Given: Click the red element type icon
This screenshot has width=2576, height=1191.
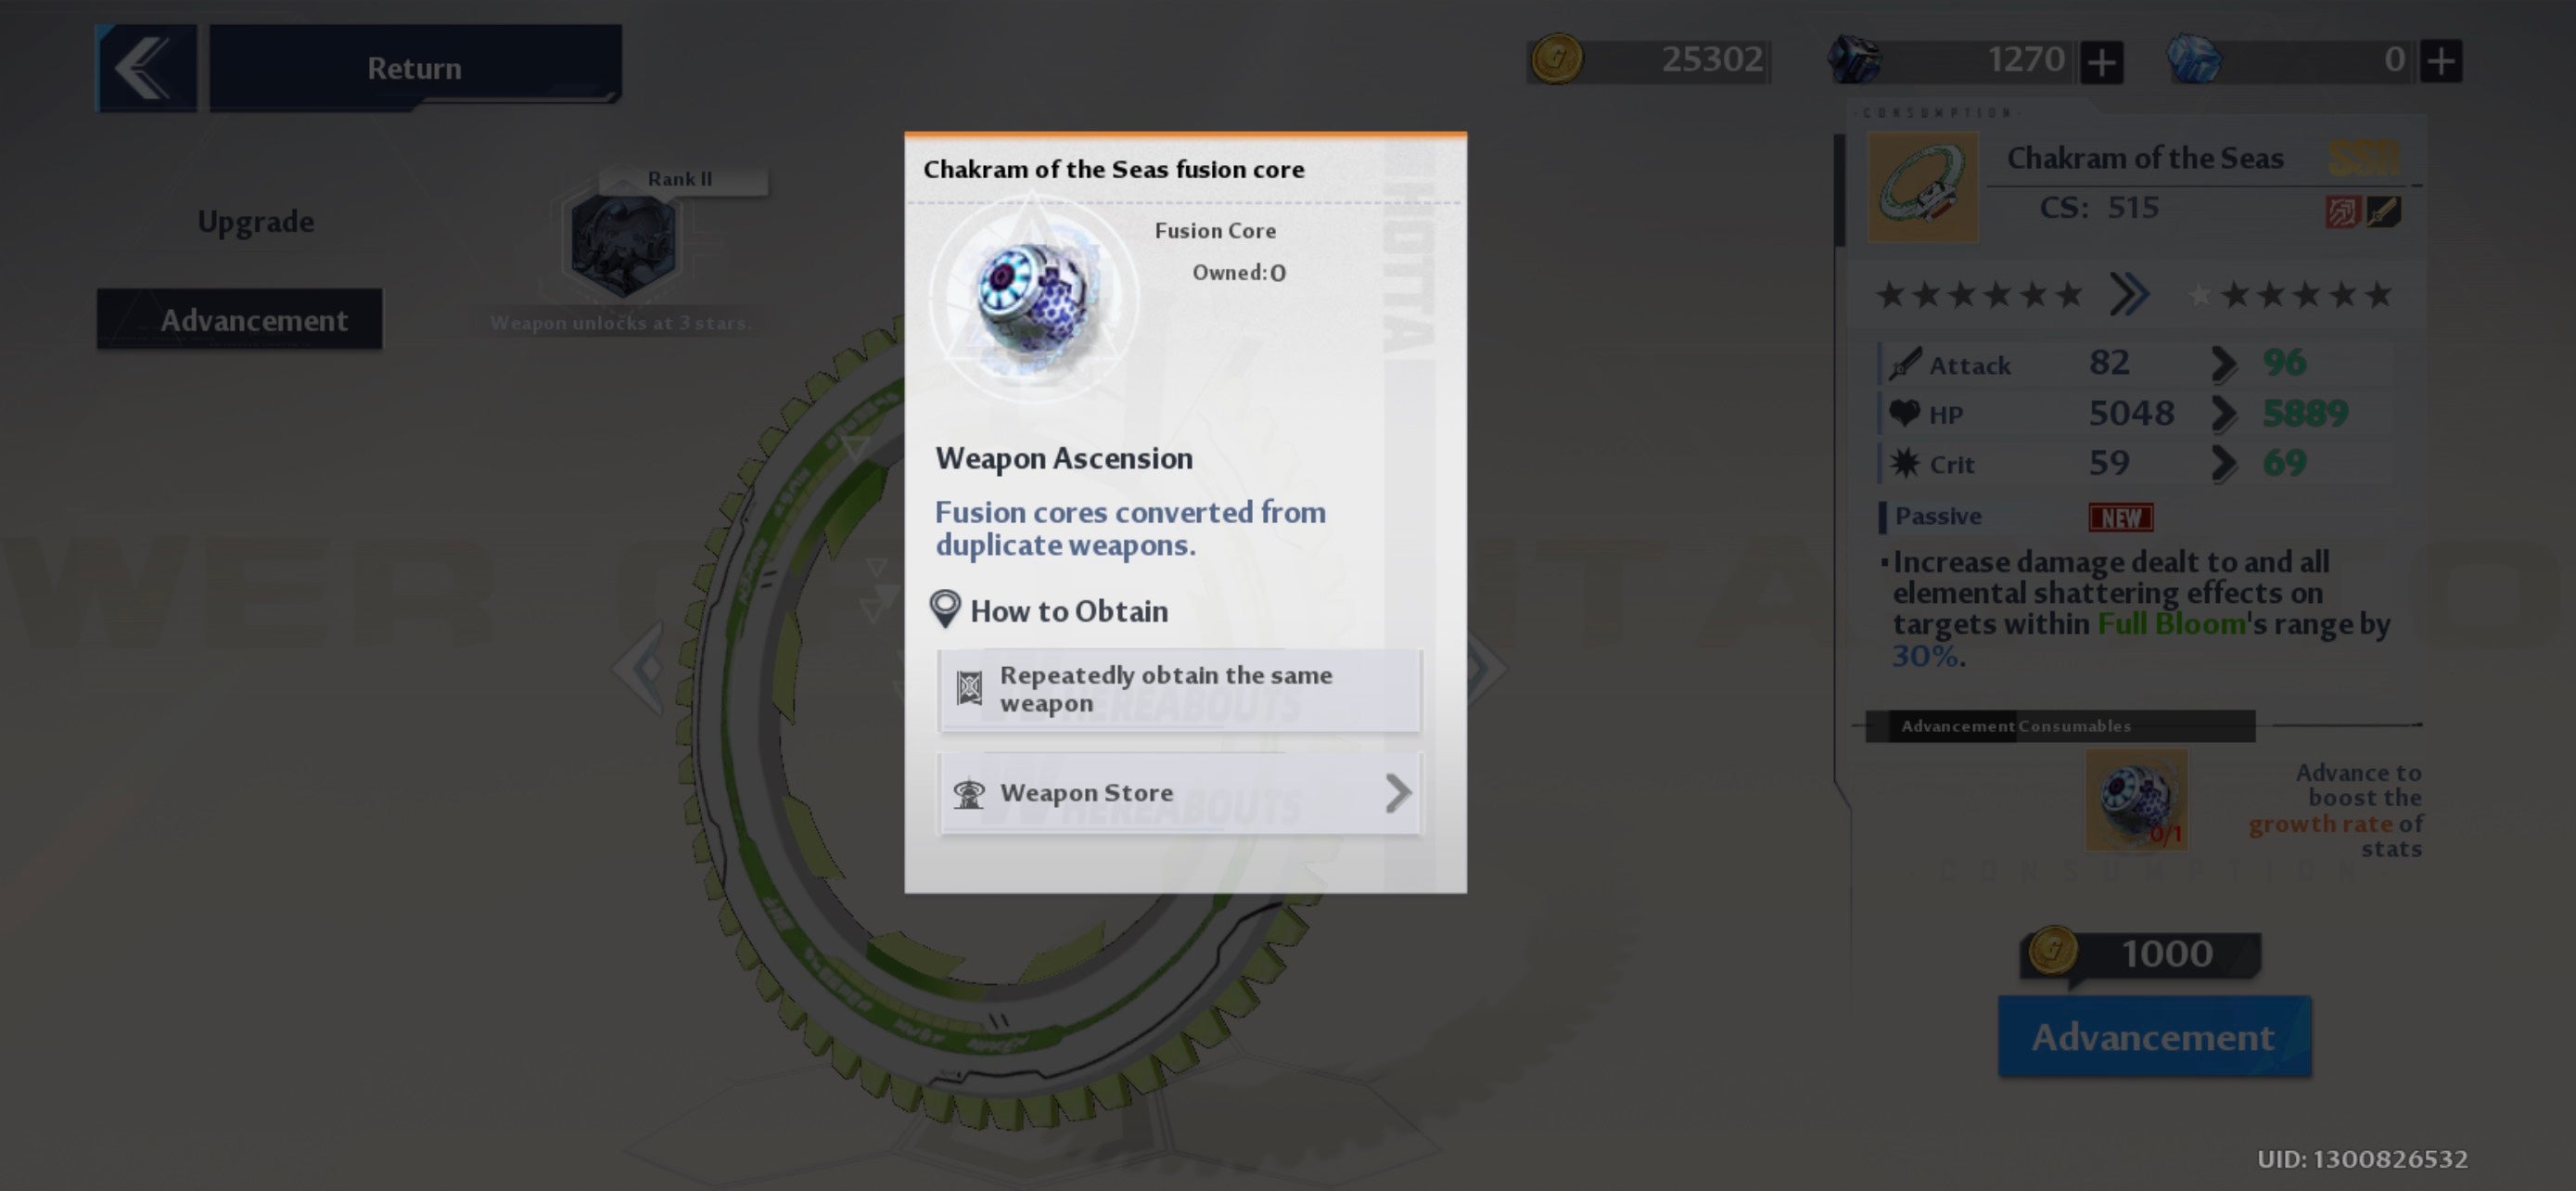Looking at the screenshot, I should pyautogui.click(x=2342, y=212).
